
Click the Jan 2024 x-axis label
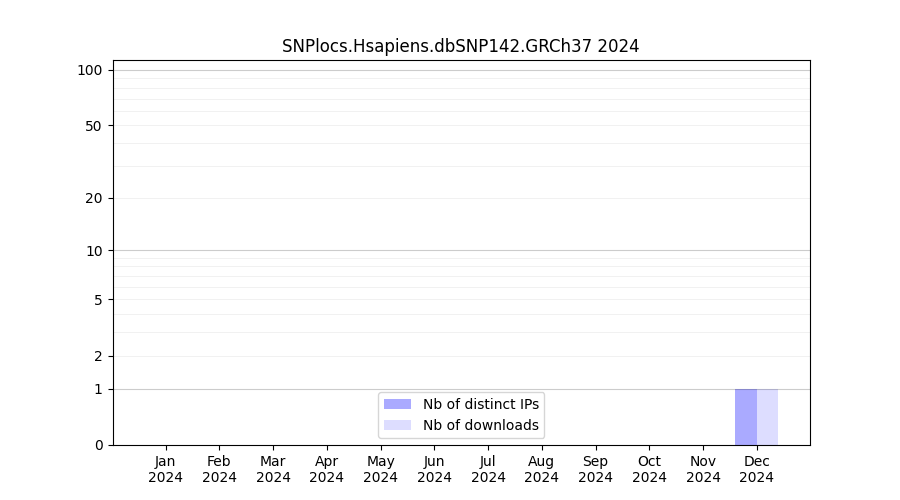click(x=166, y=469)
